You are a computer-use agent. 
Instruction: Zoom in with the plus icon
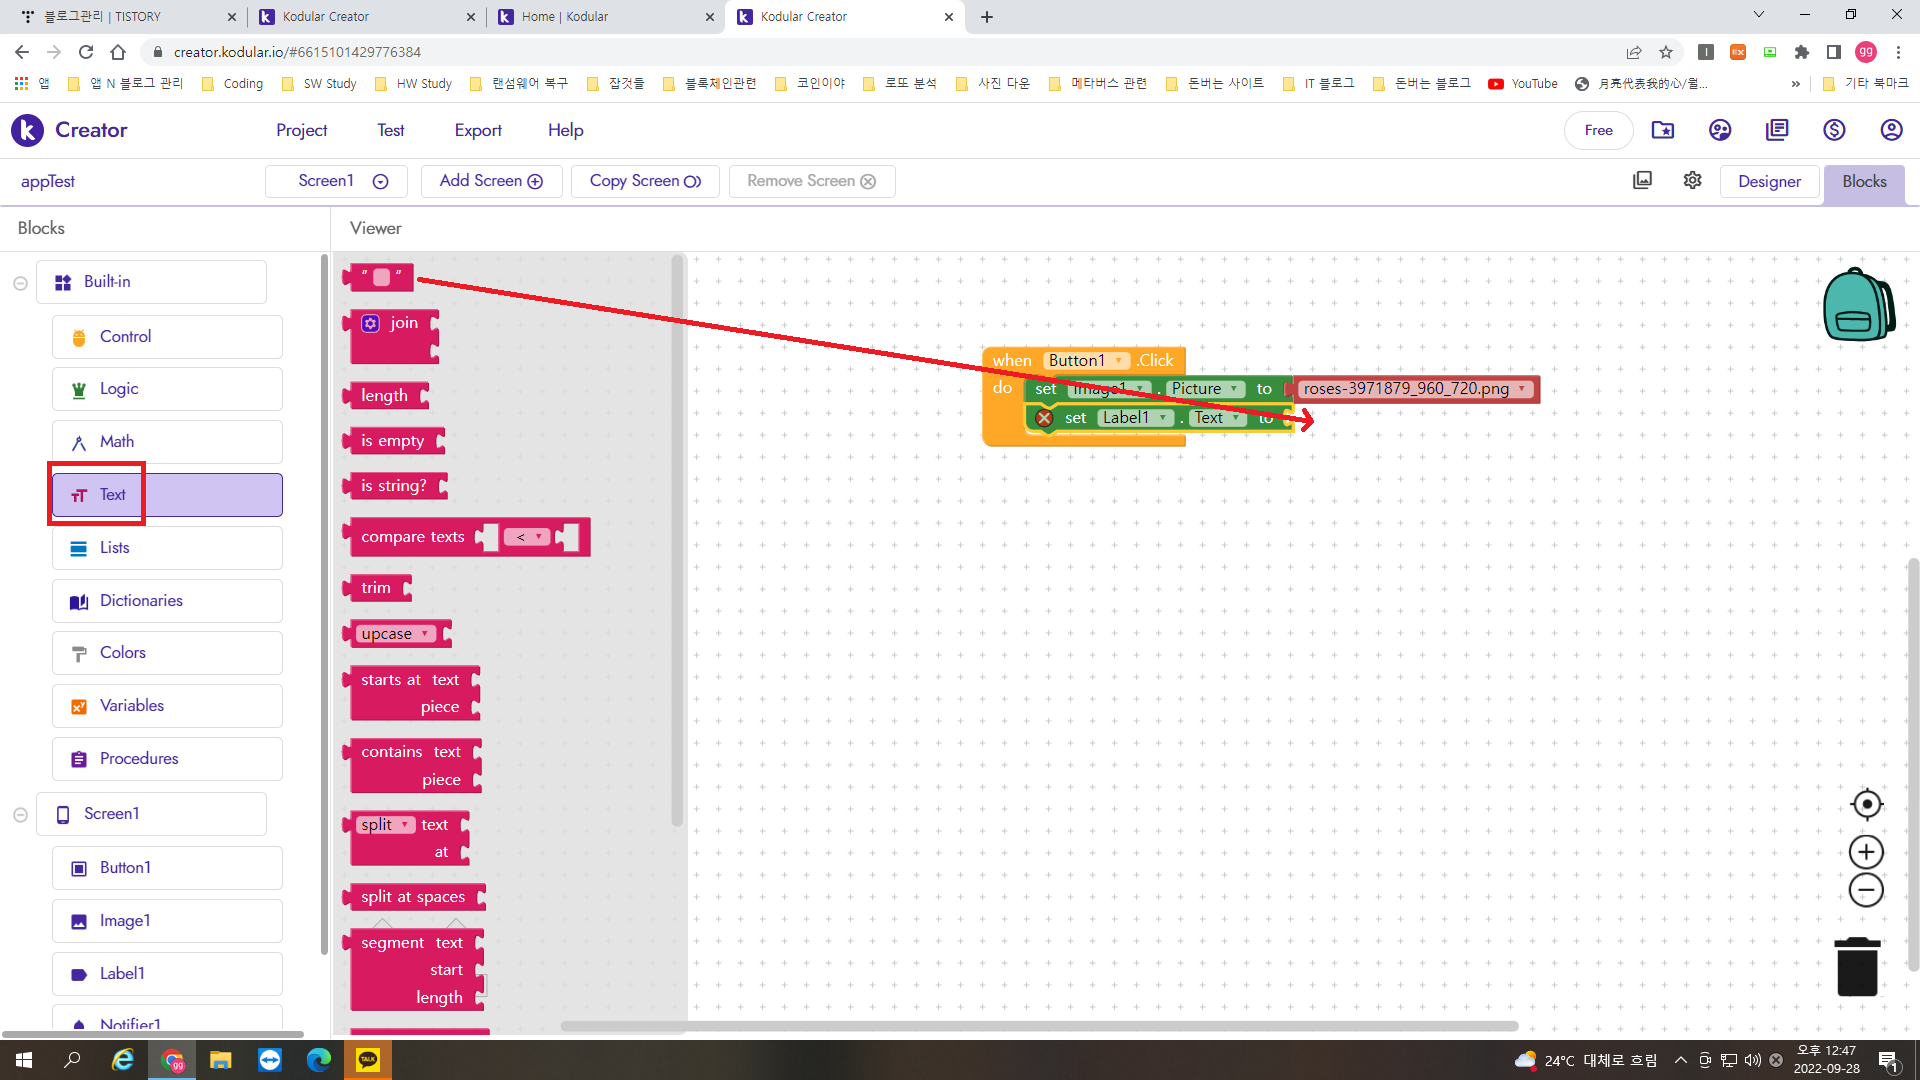pos(1866,852)
